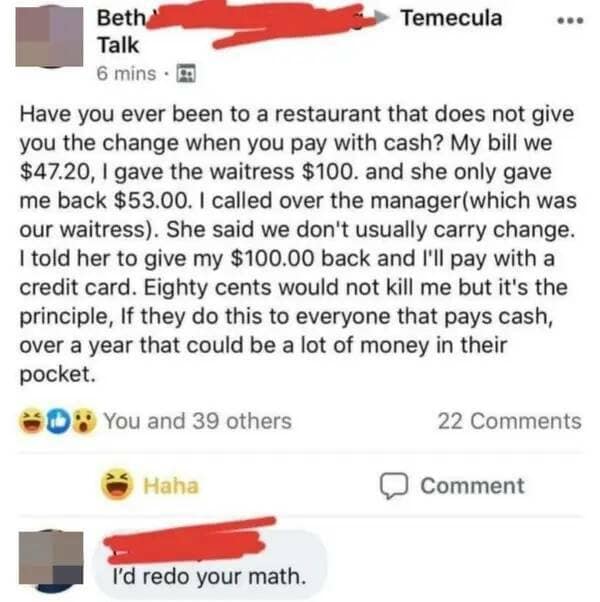
Task: Click the group privacy icon beside 6 mins
Action: tap(186, 73)
